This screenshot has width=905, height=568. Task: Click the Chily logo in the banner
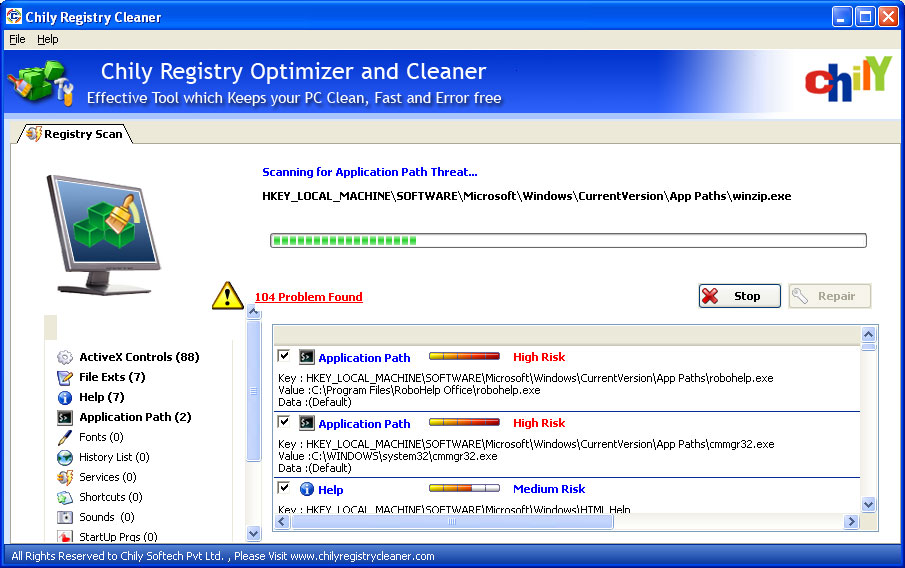[848, 80]
